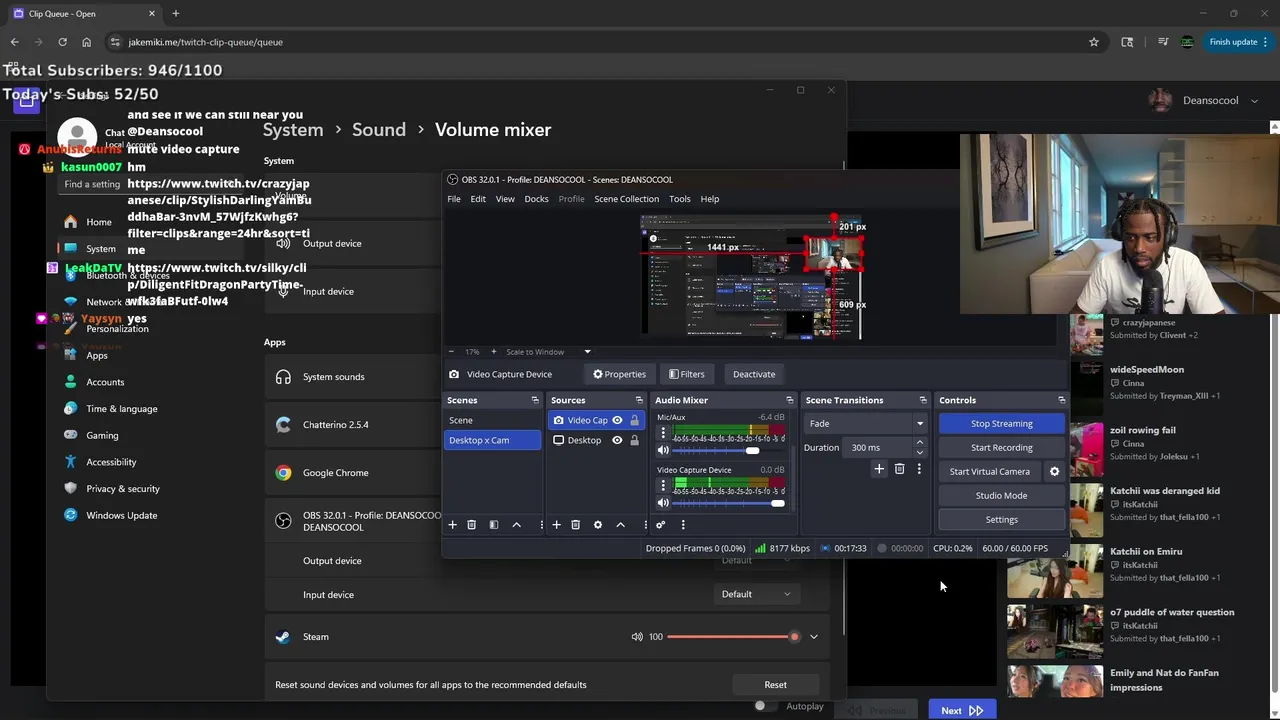The image size is (1280, 720).
Task: Decrease transition duration with down arrow
Action: tap(919, 452)
